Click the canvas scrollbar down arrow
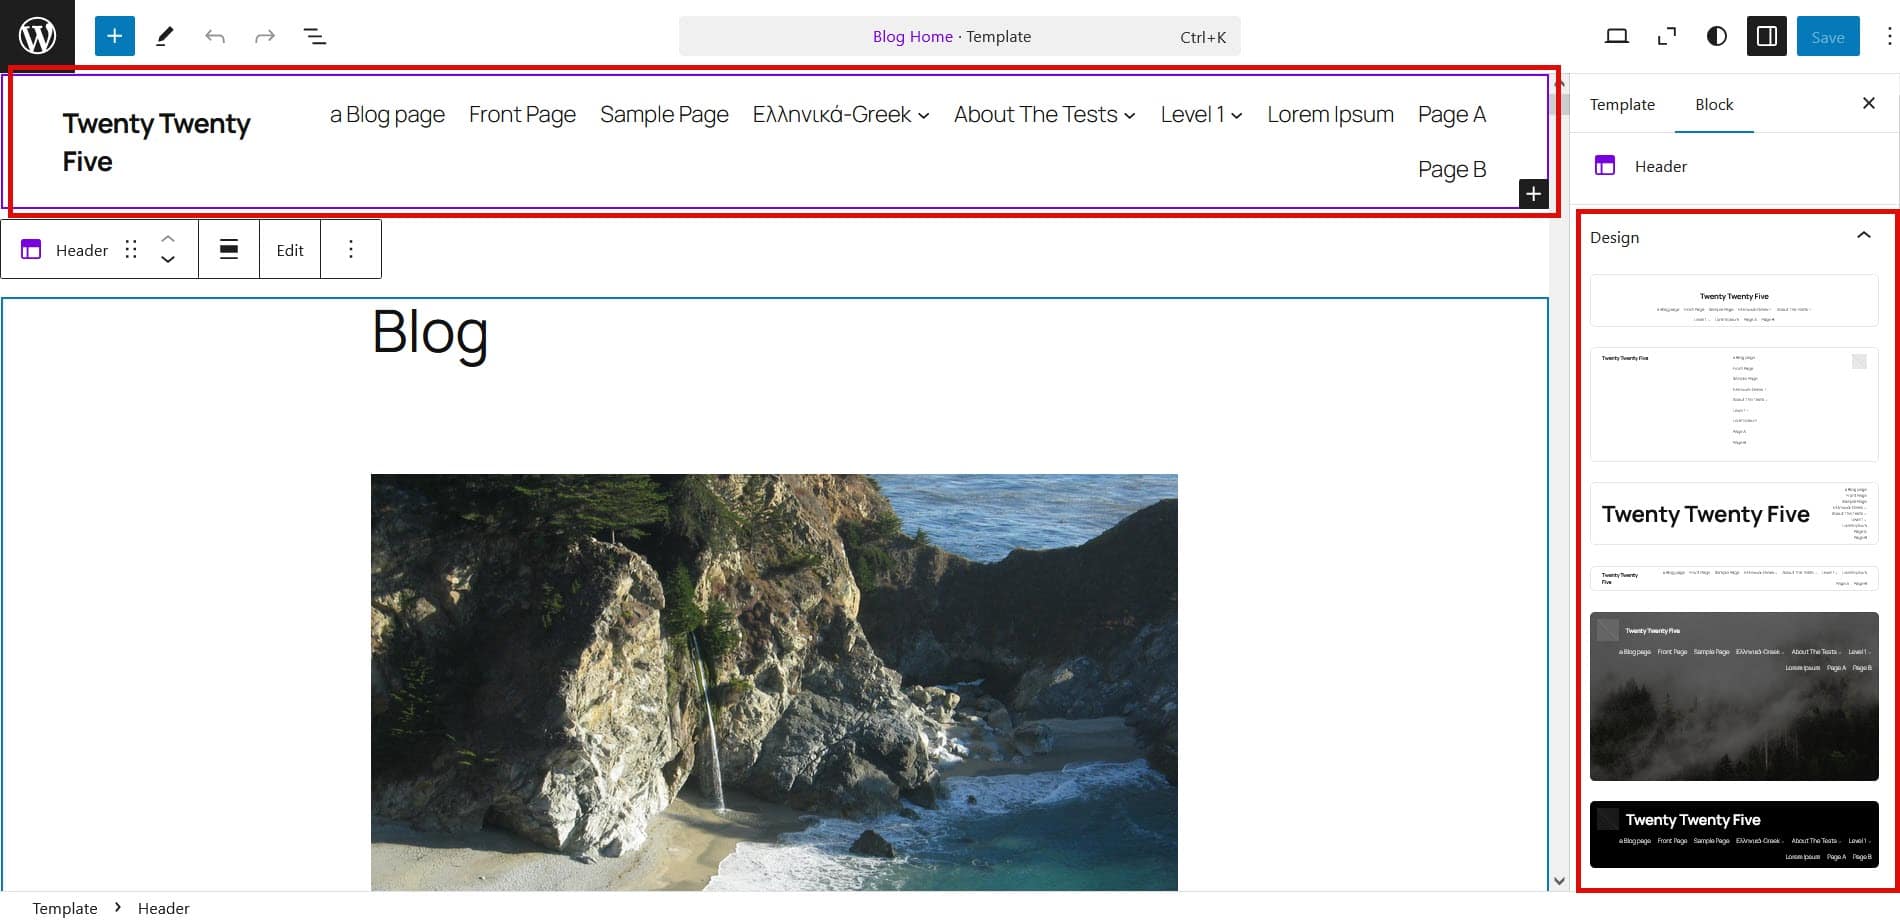Viewport: 1900px width, 920px height. tap(1559, 881)
